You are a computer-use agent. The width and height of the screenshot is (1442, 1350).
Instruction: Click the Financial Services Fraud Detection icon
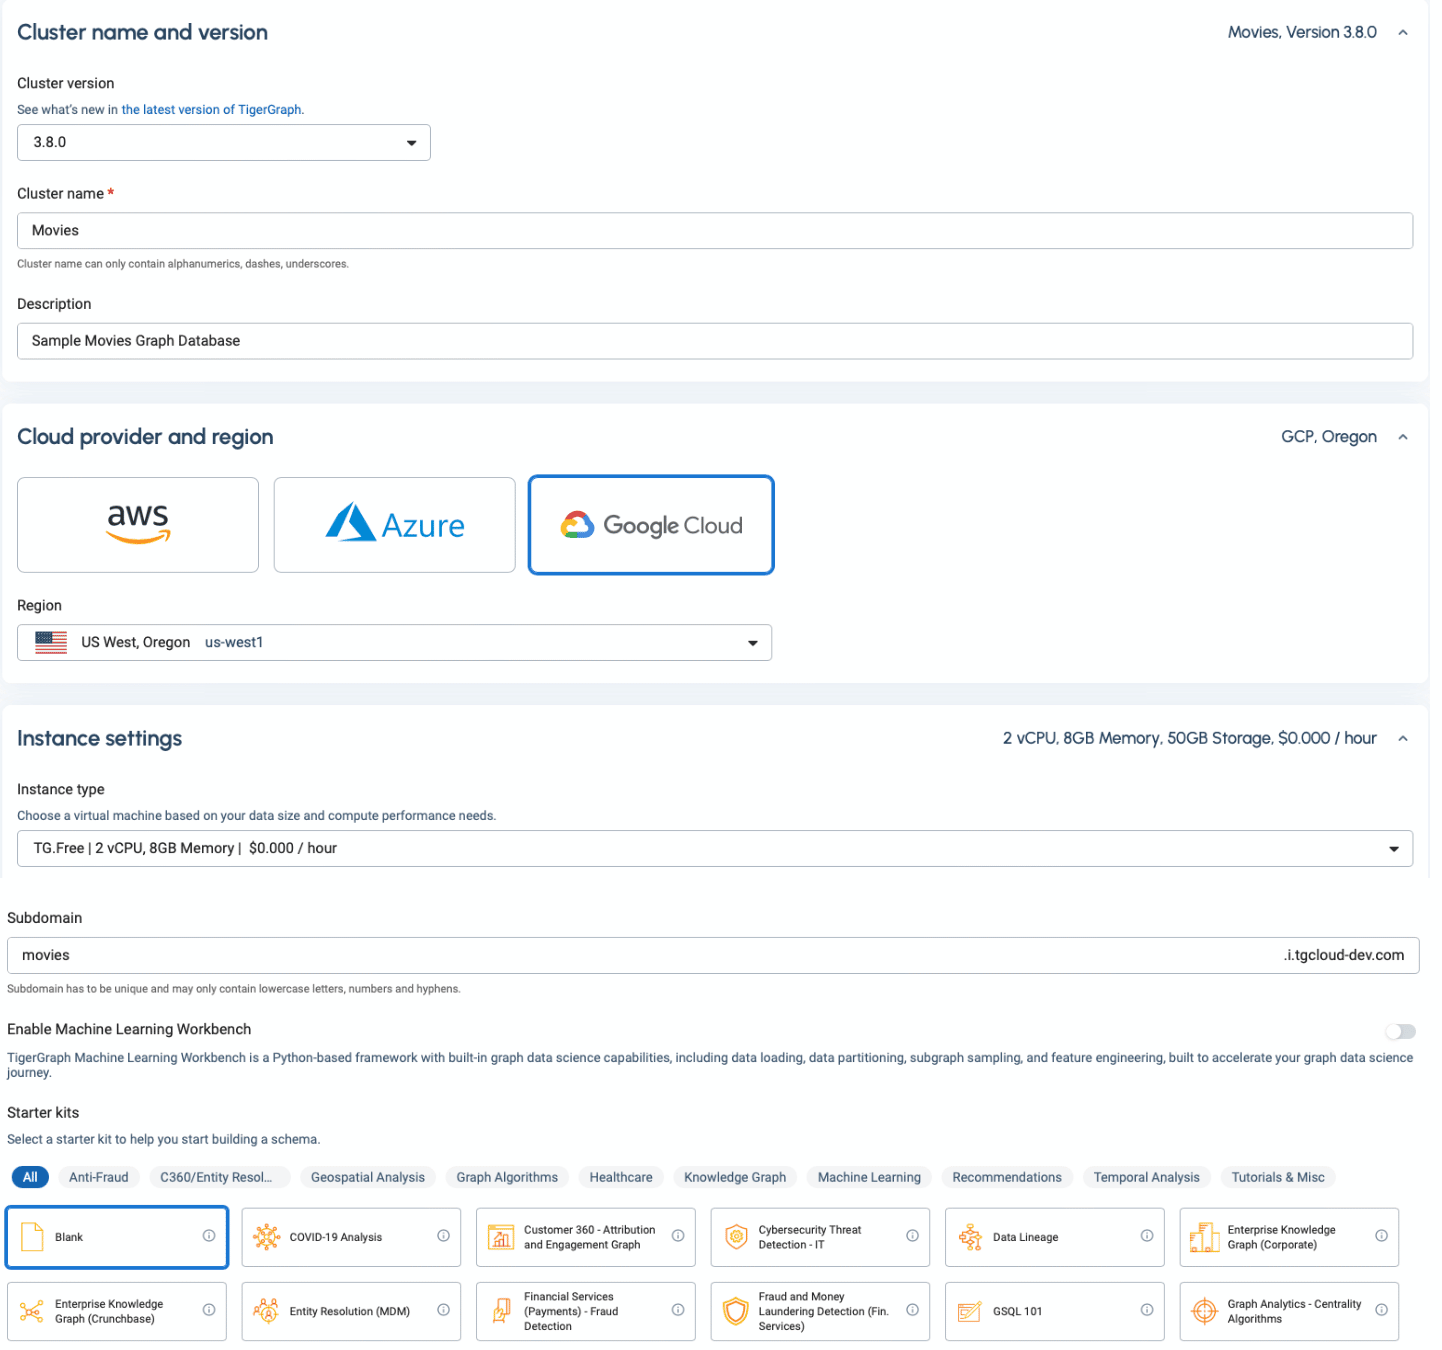pyautogui.click(x=501, y=1311)
